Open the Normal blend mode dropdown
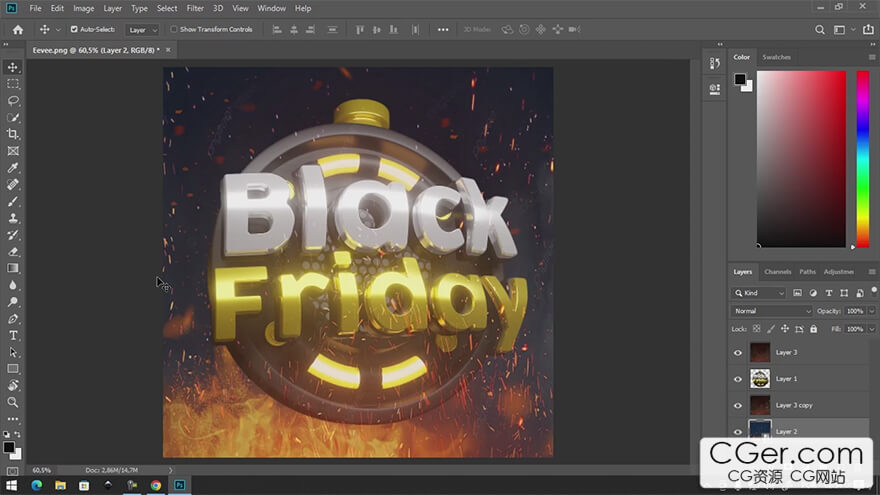 pos(771,311)
